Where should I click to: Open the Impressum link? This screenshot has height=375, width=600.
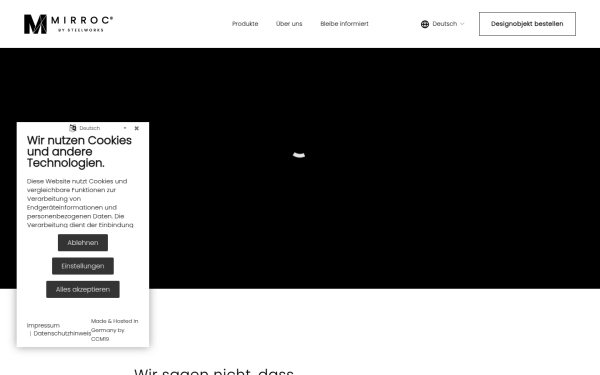43,325
